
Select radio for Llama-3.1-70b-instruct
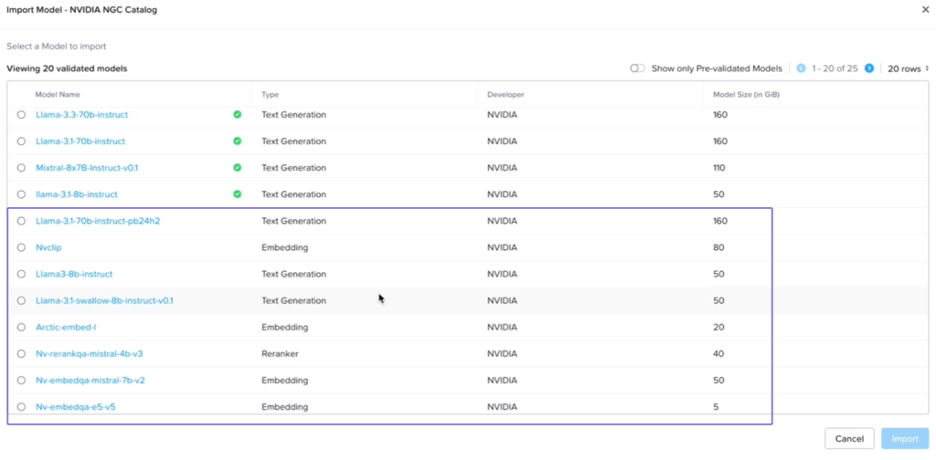click(x=21, y=141)
